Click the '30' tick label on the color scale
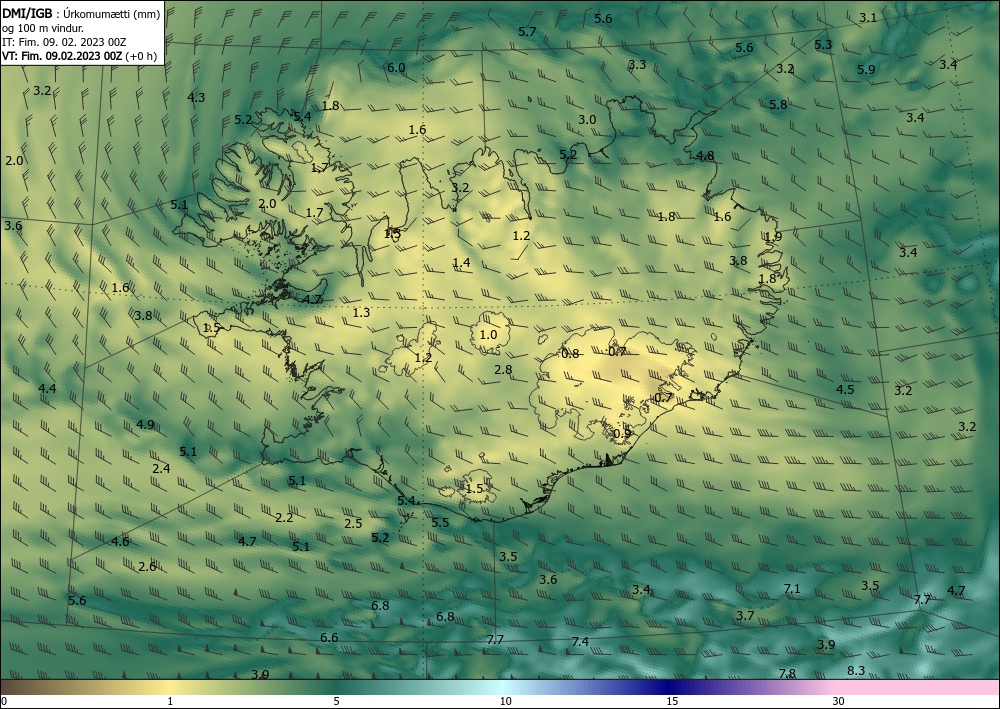 pos(838,702)
